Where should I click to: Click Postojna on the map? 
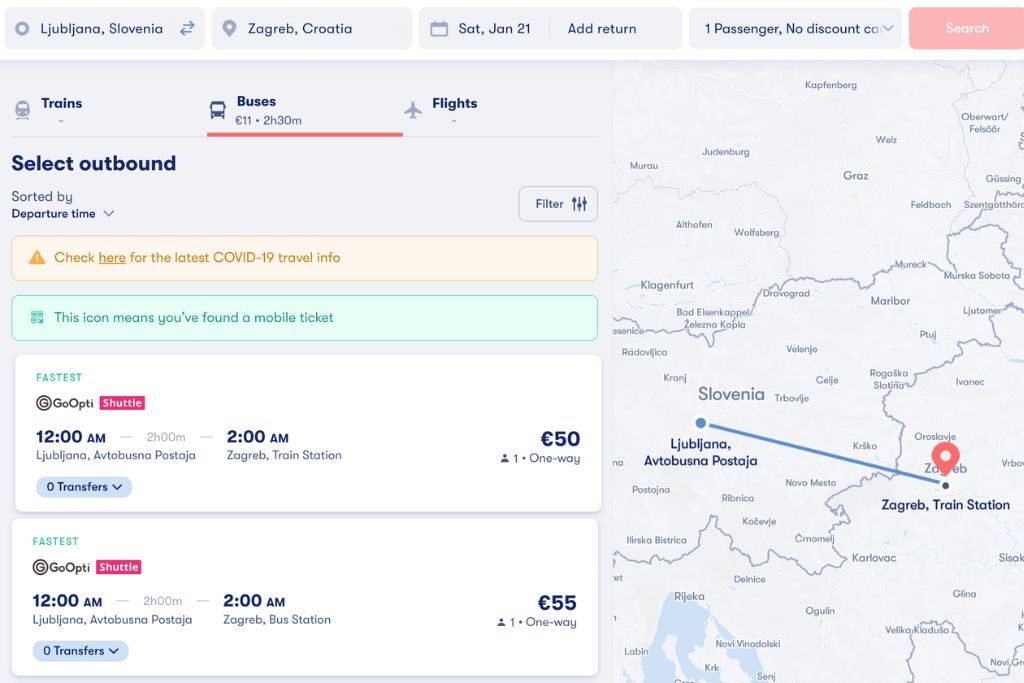(x=650, y=489)
